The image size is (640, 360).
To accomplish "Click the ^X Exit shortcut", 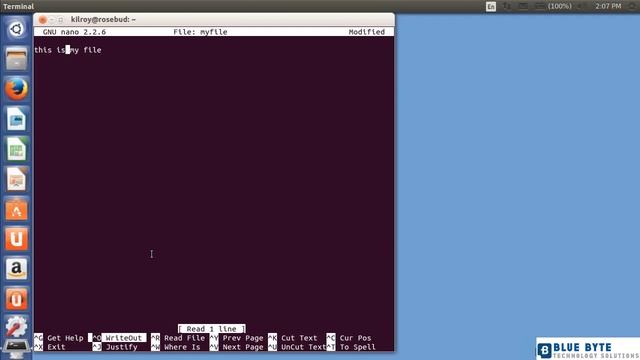I will 50,347.
